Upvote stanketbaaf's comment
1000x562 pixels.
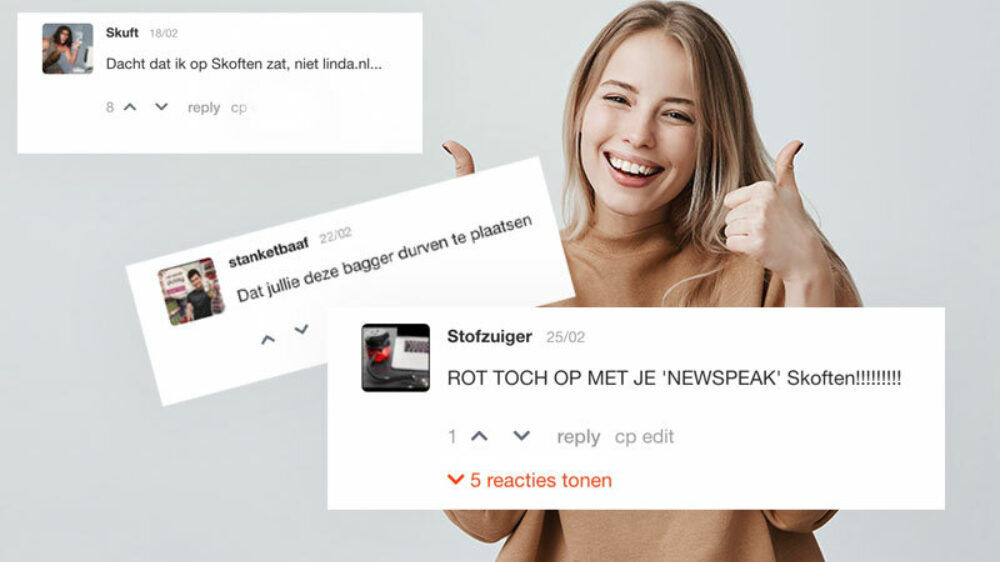coord(268,339)
